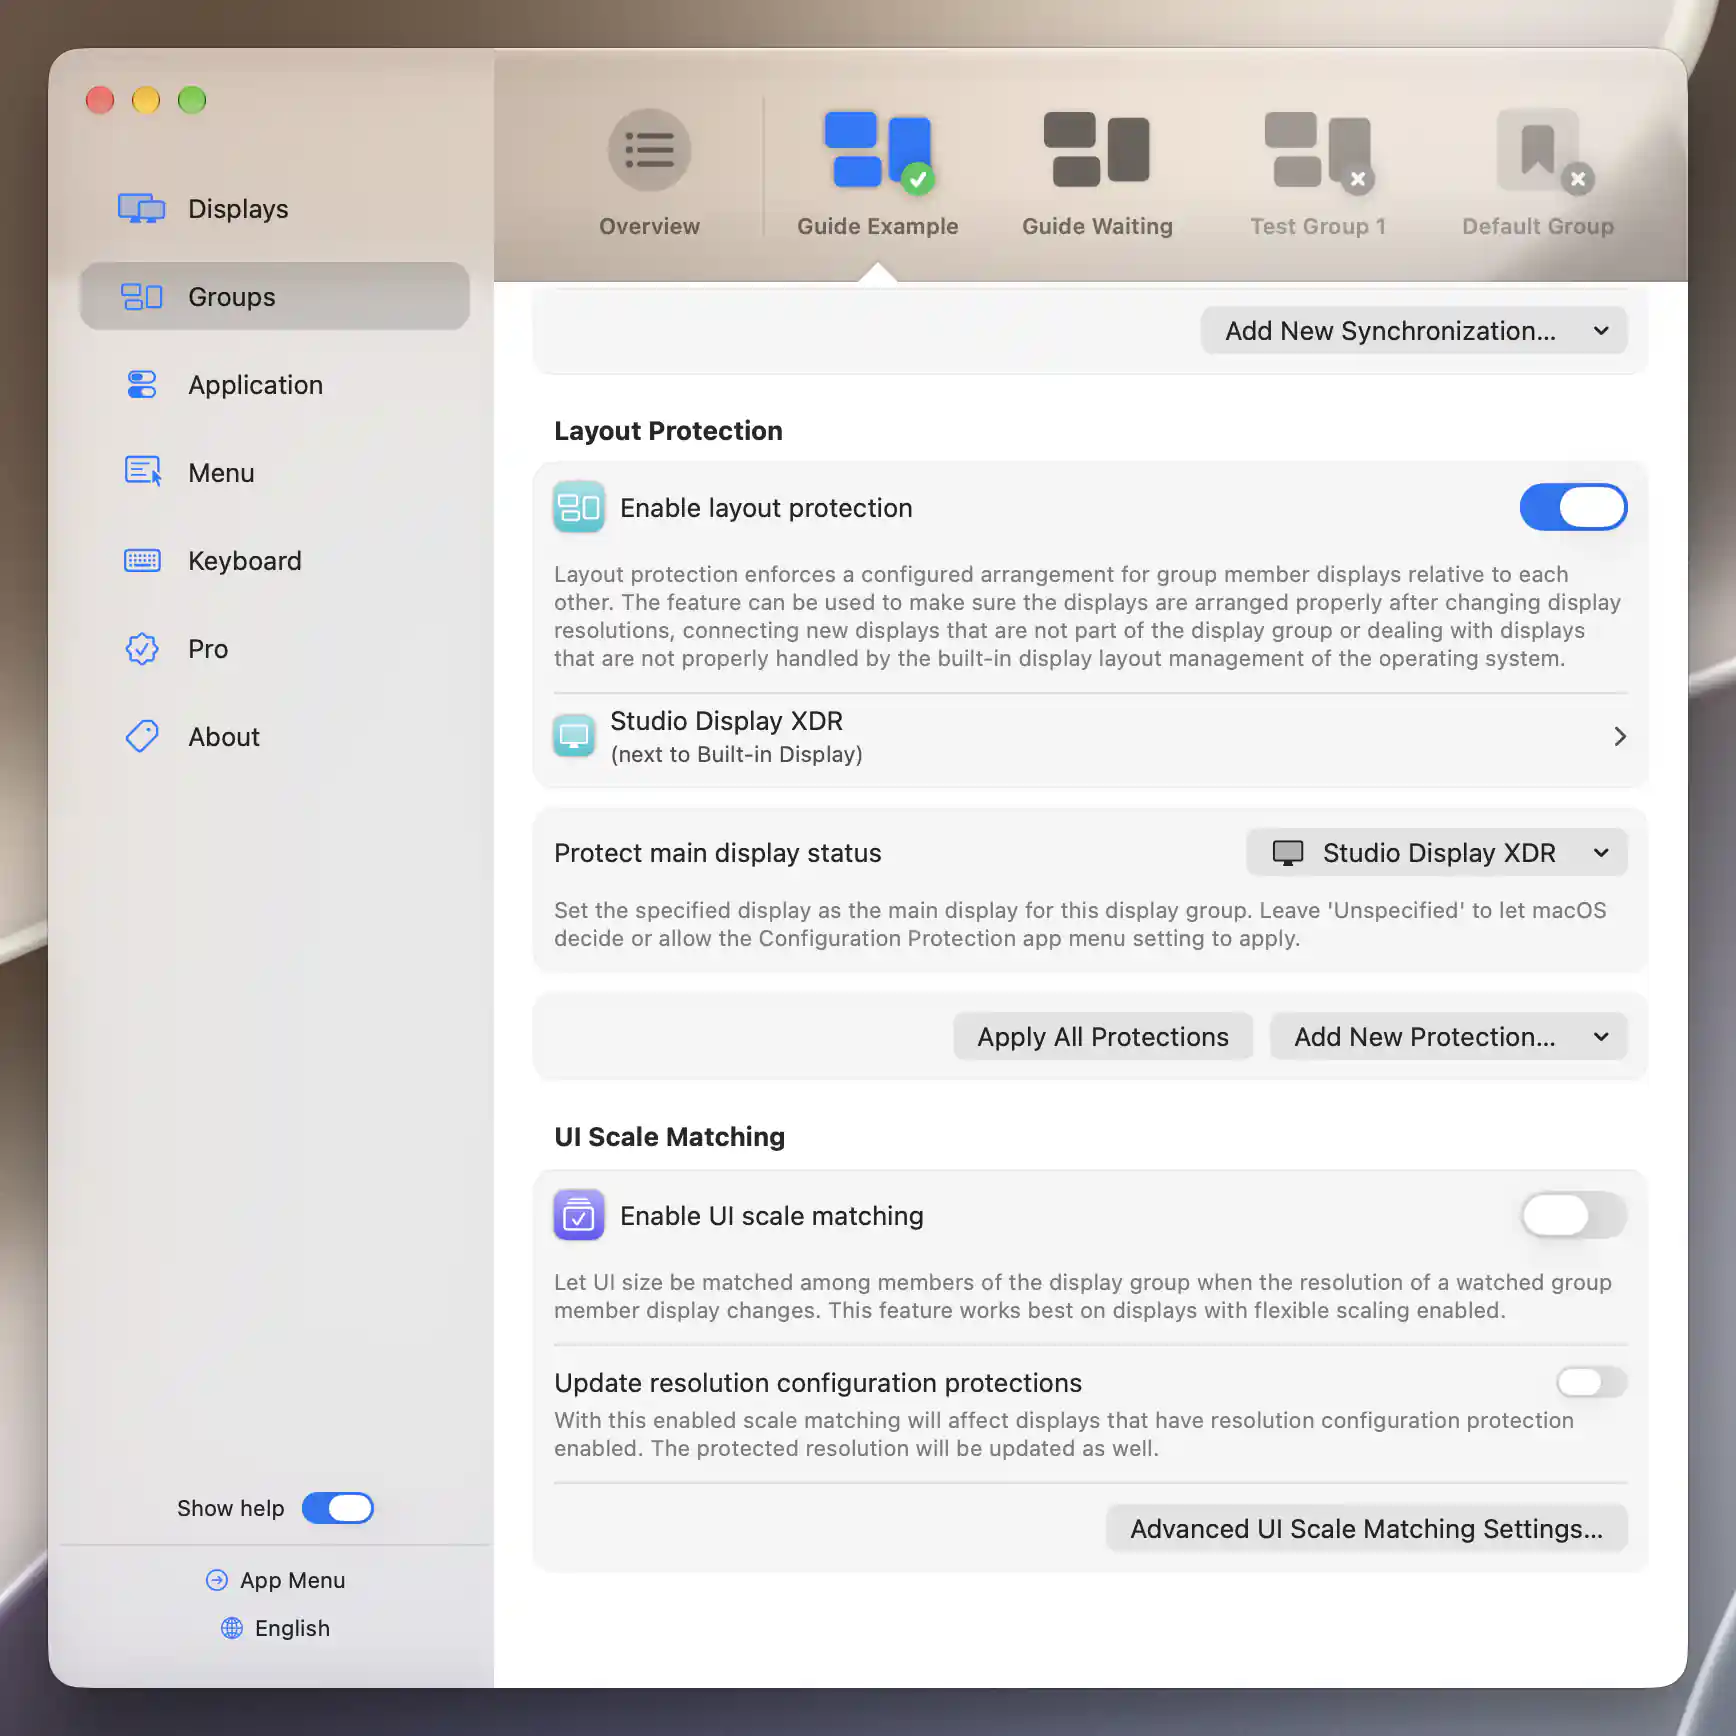Click the UI scale matching purple icon
This screenshot has height=1736, width=1736.
(x=578, y=1215)
